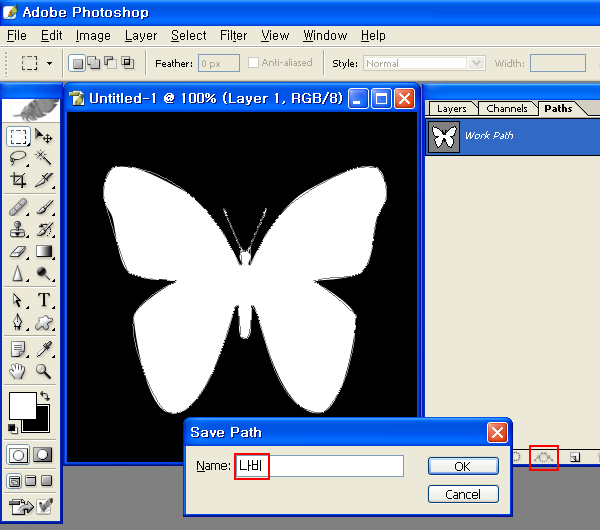600x530 pixels.
Task: Close the Save Path dialog
Action: tap(497, 432)
